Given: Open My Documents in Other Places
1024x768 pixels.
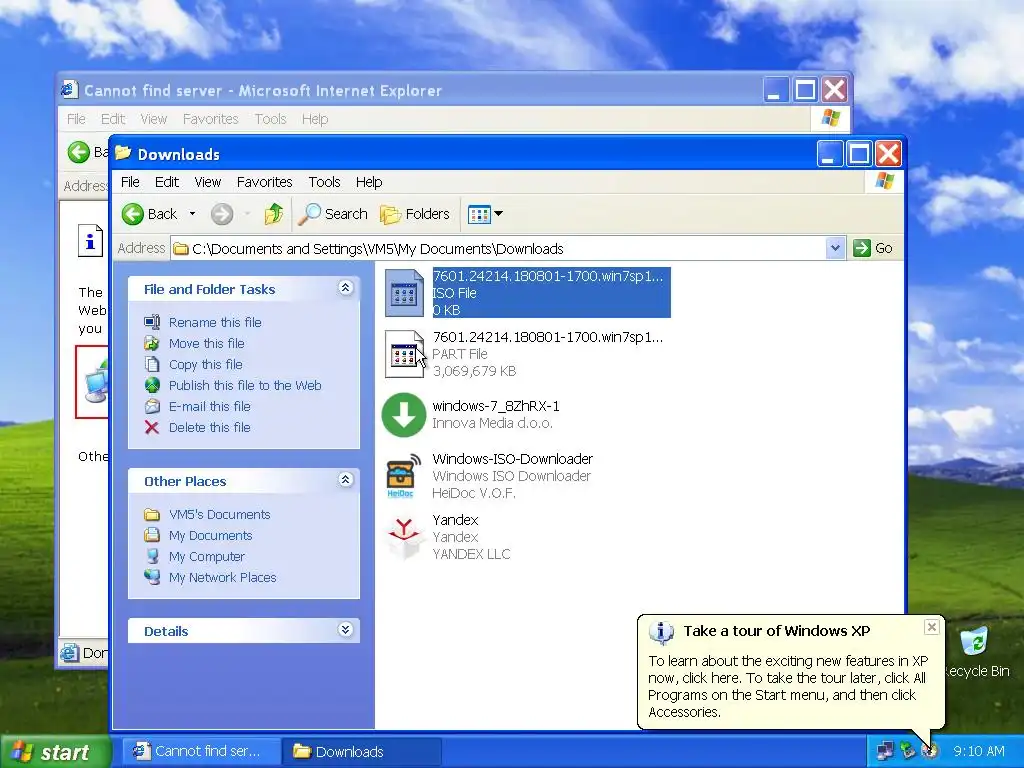Looking at the screenshot, I should (210, 536).
